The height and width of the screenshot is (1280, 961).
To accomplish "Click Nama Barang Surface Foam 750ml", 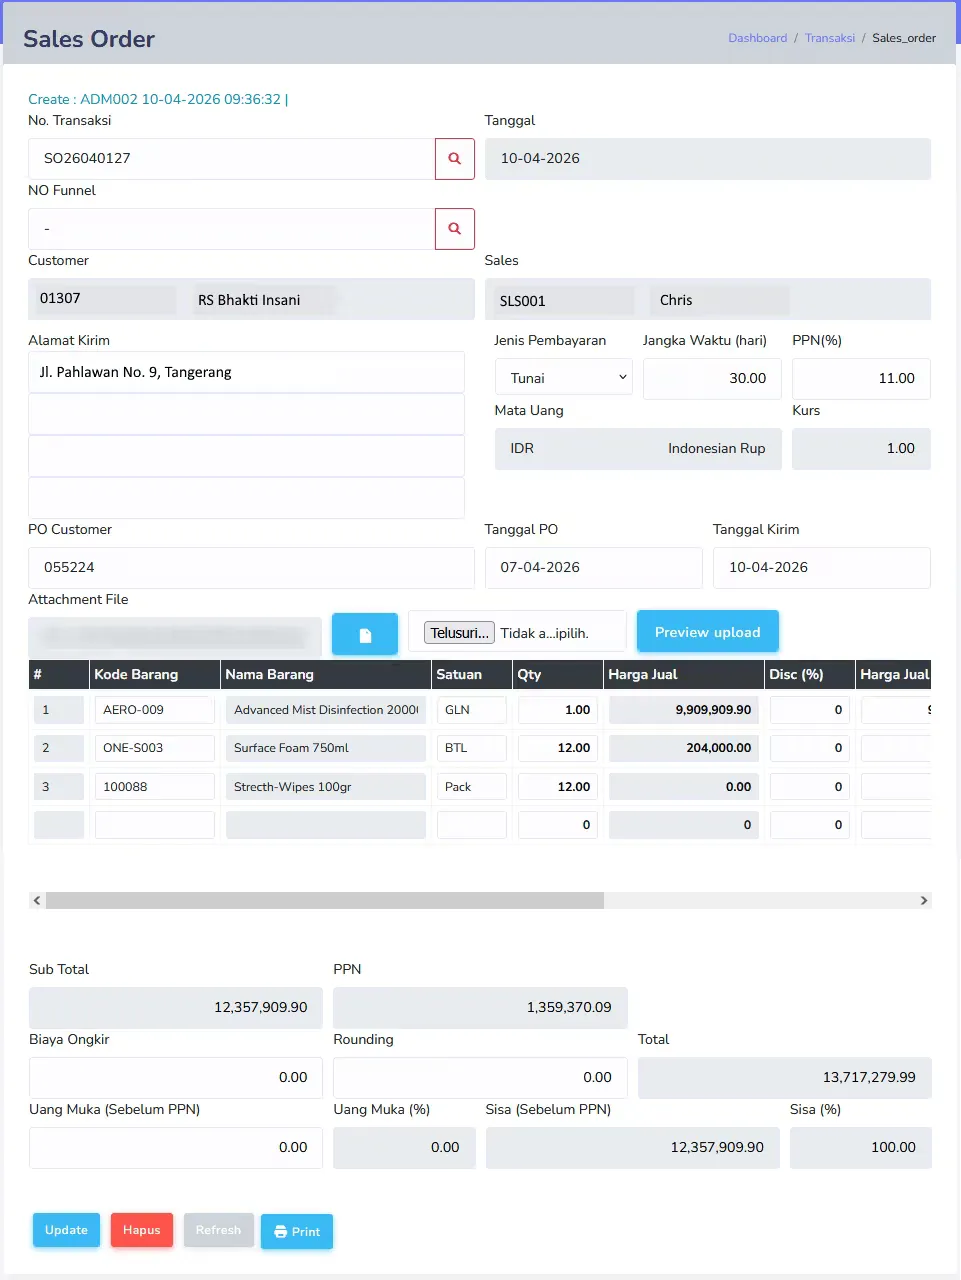I will tap(326, 748).
